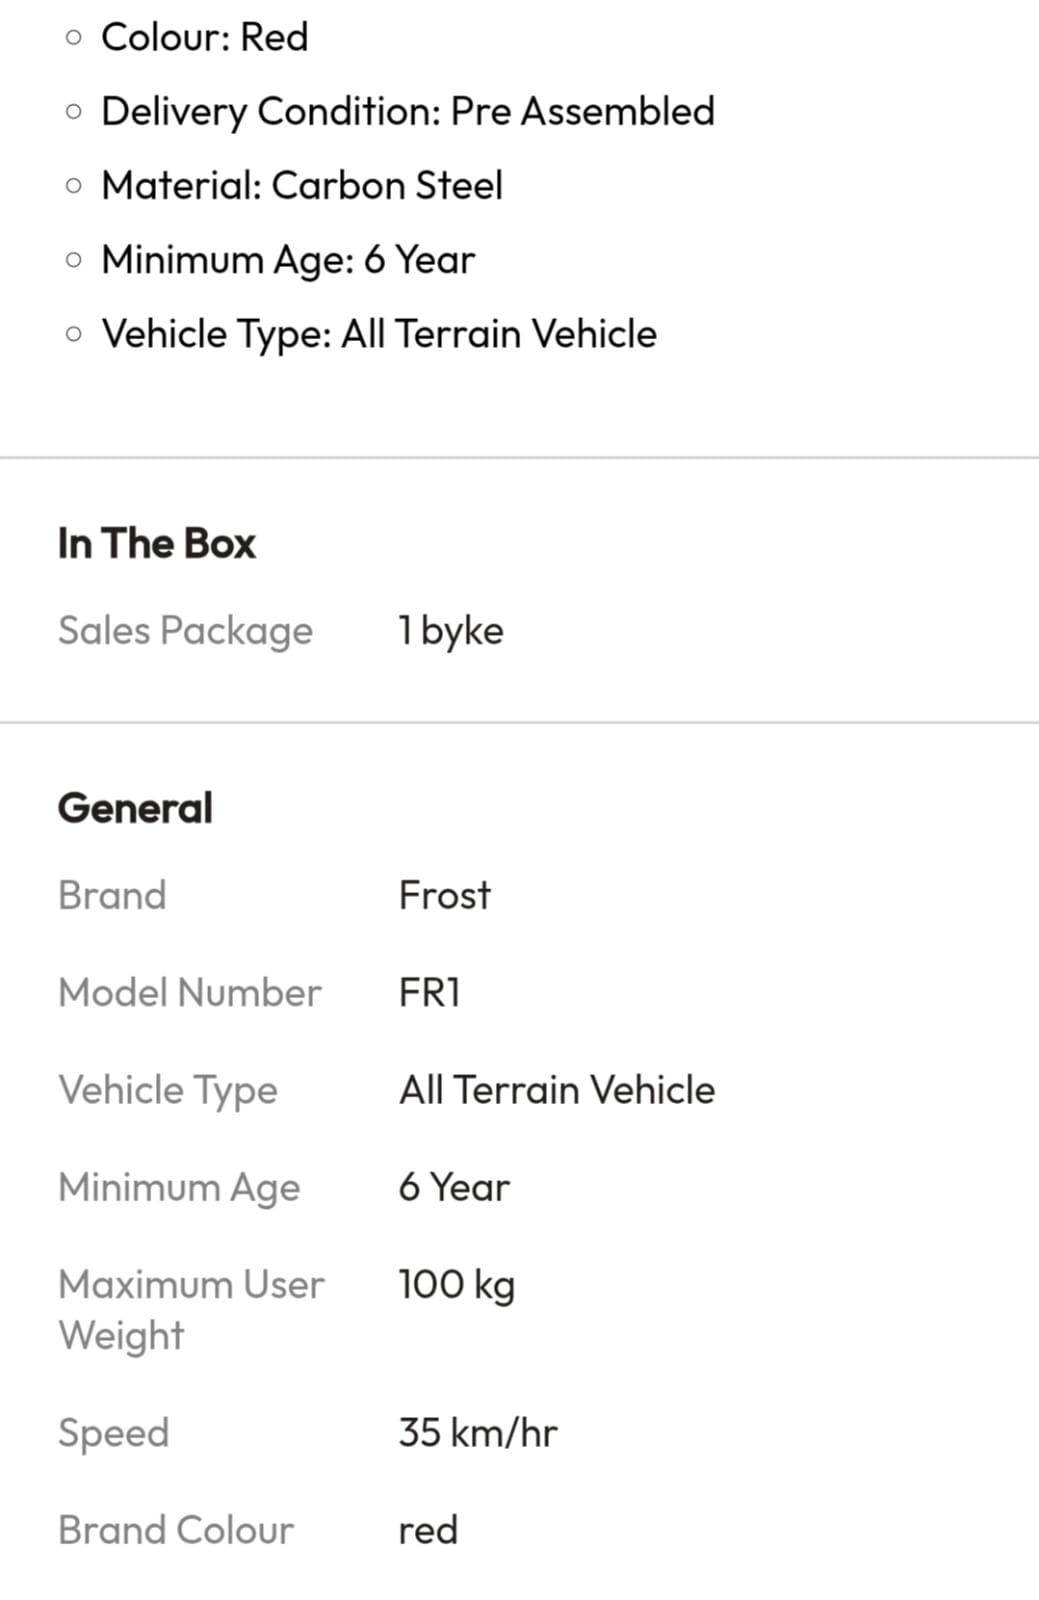Click the Frost brand value
Image resolution: width=1039 pixels, height=1600 pixels.
click(445, 895)
